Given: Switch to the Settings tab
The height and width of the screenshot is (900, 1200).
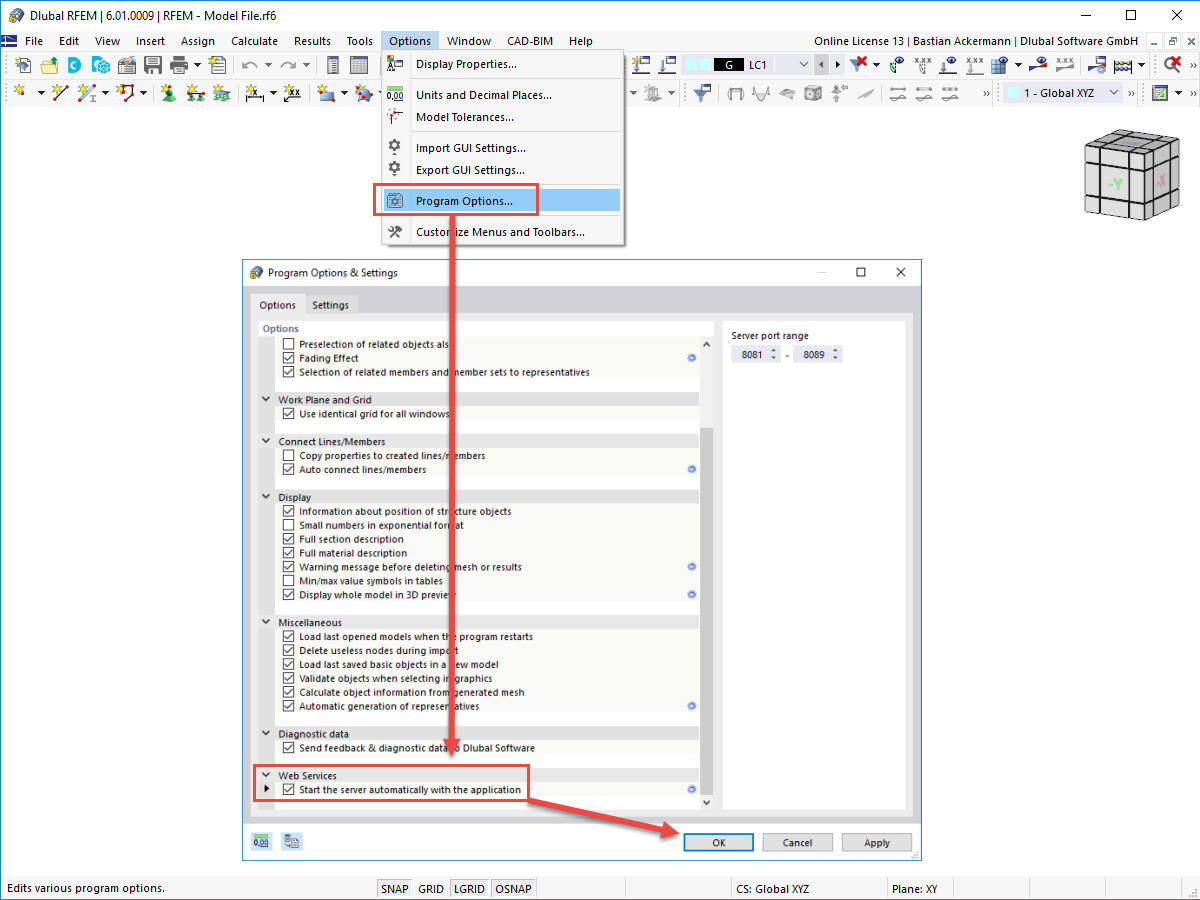Looking at the screenshot, I should coord(331,304).
